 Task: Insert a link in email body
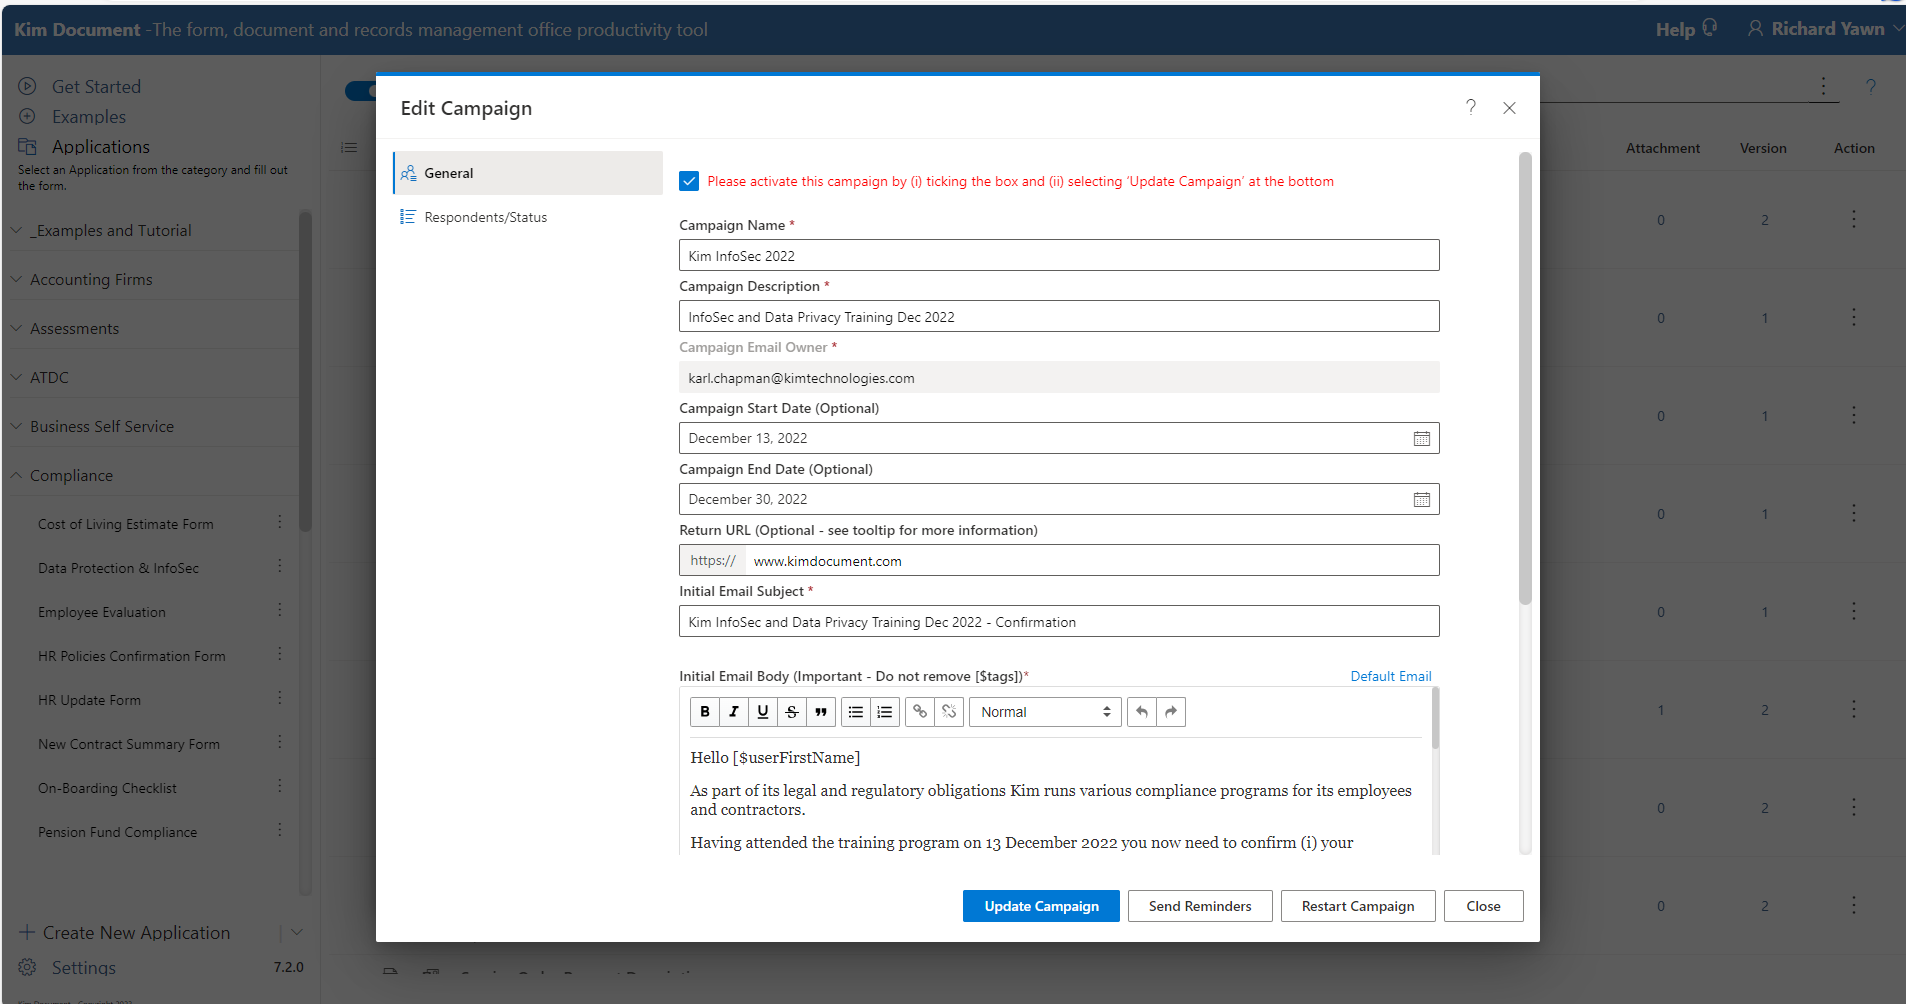[920, 712]
